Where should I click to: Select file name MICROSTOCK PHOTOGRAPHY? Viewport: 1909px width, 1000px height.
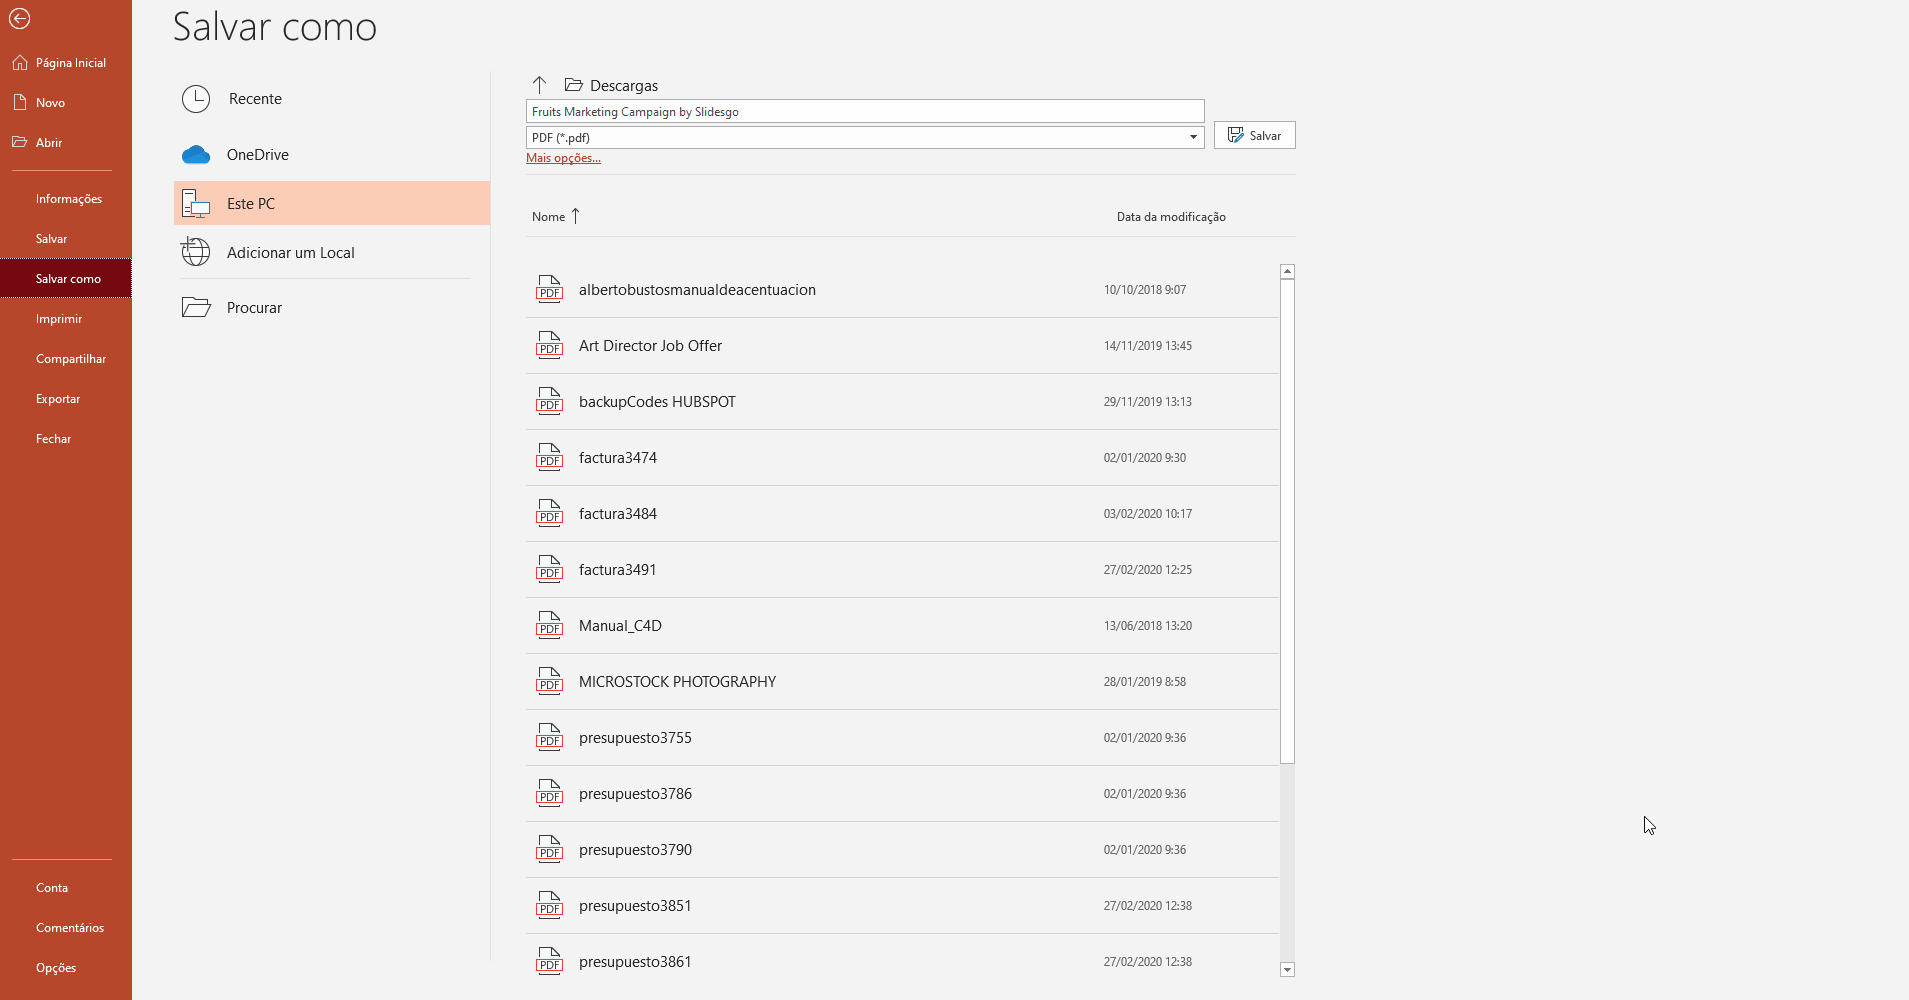(677, 682)
